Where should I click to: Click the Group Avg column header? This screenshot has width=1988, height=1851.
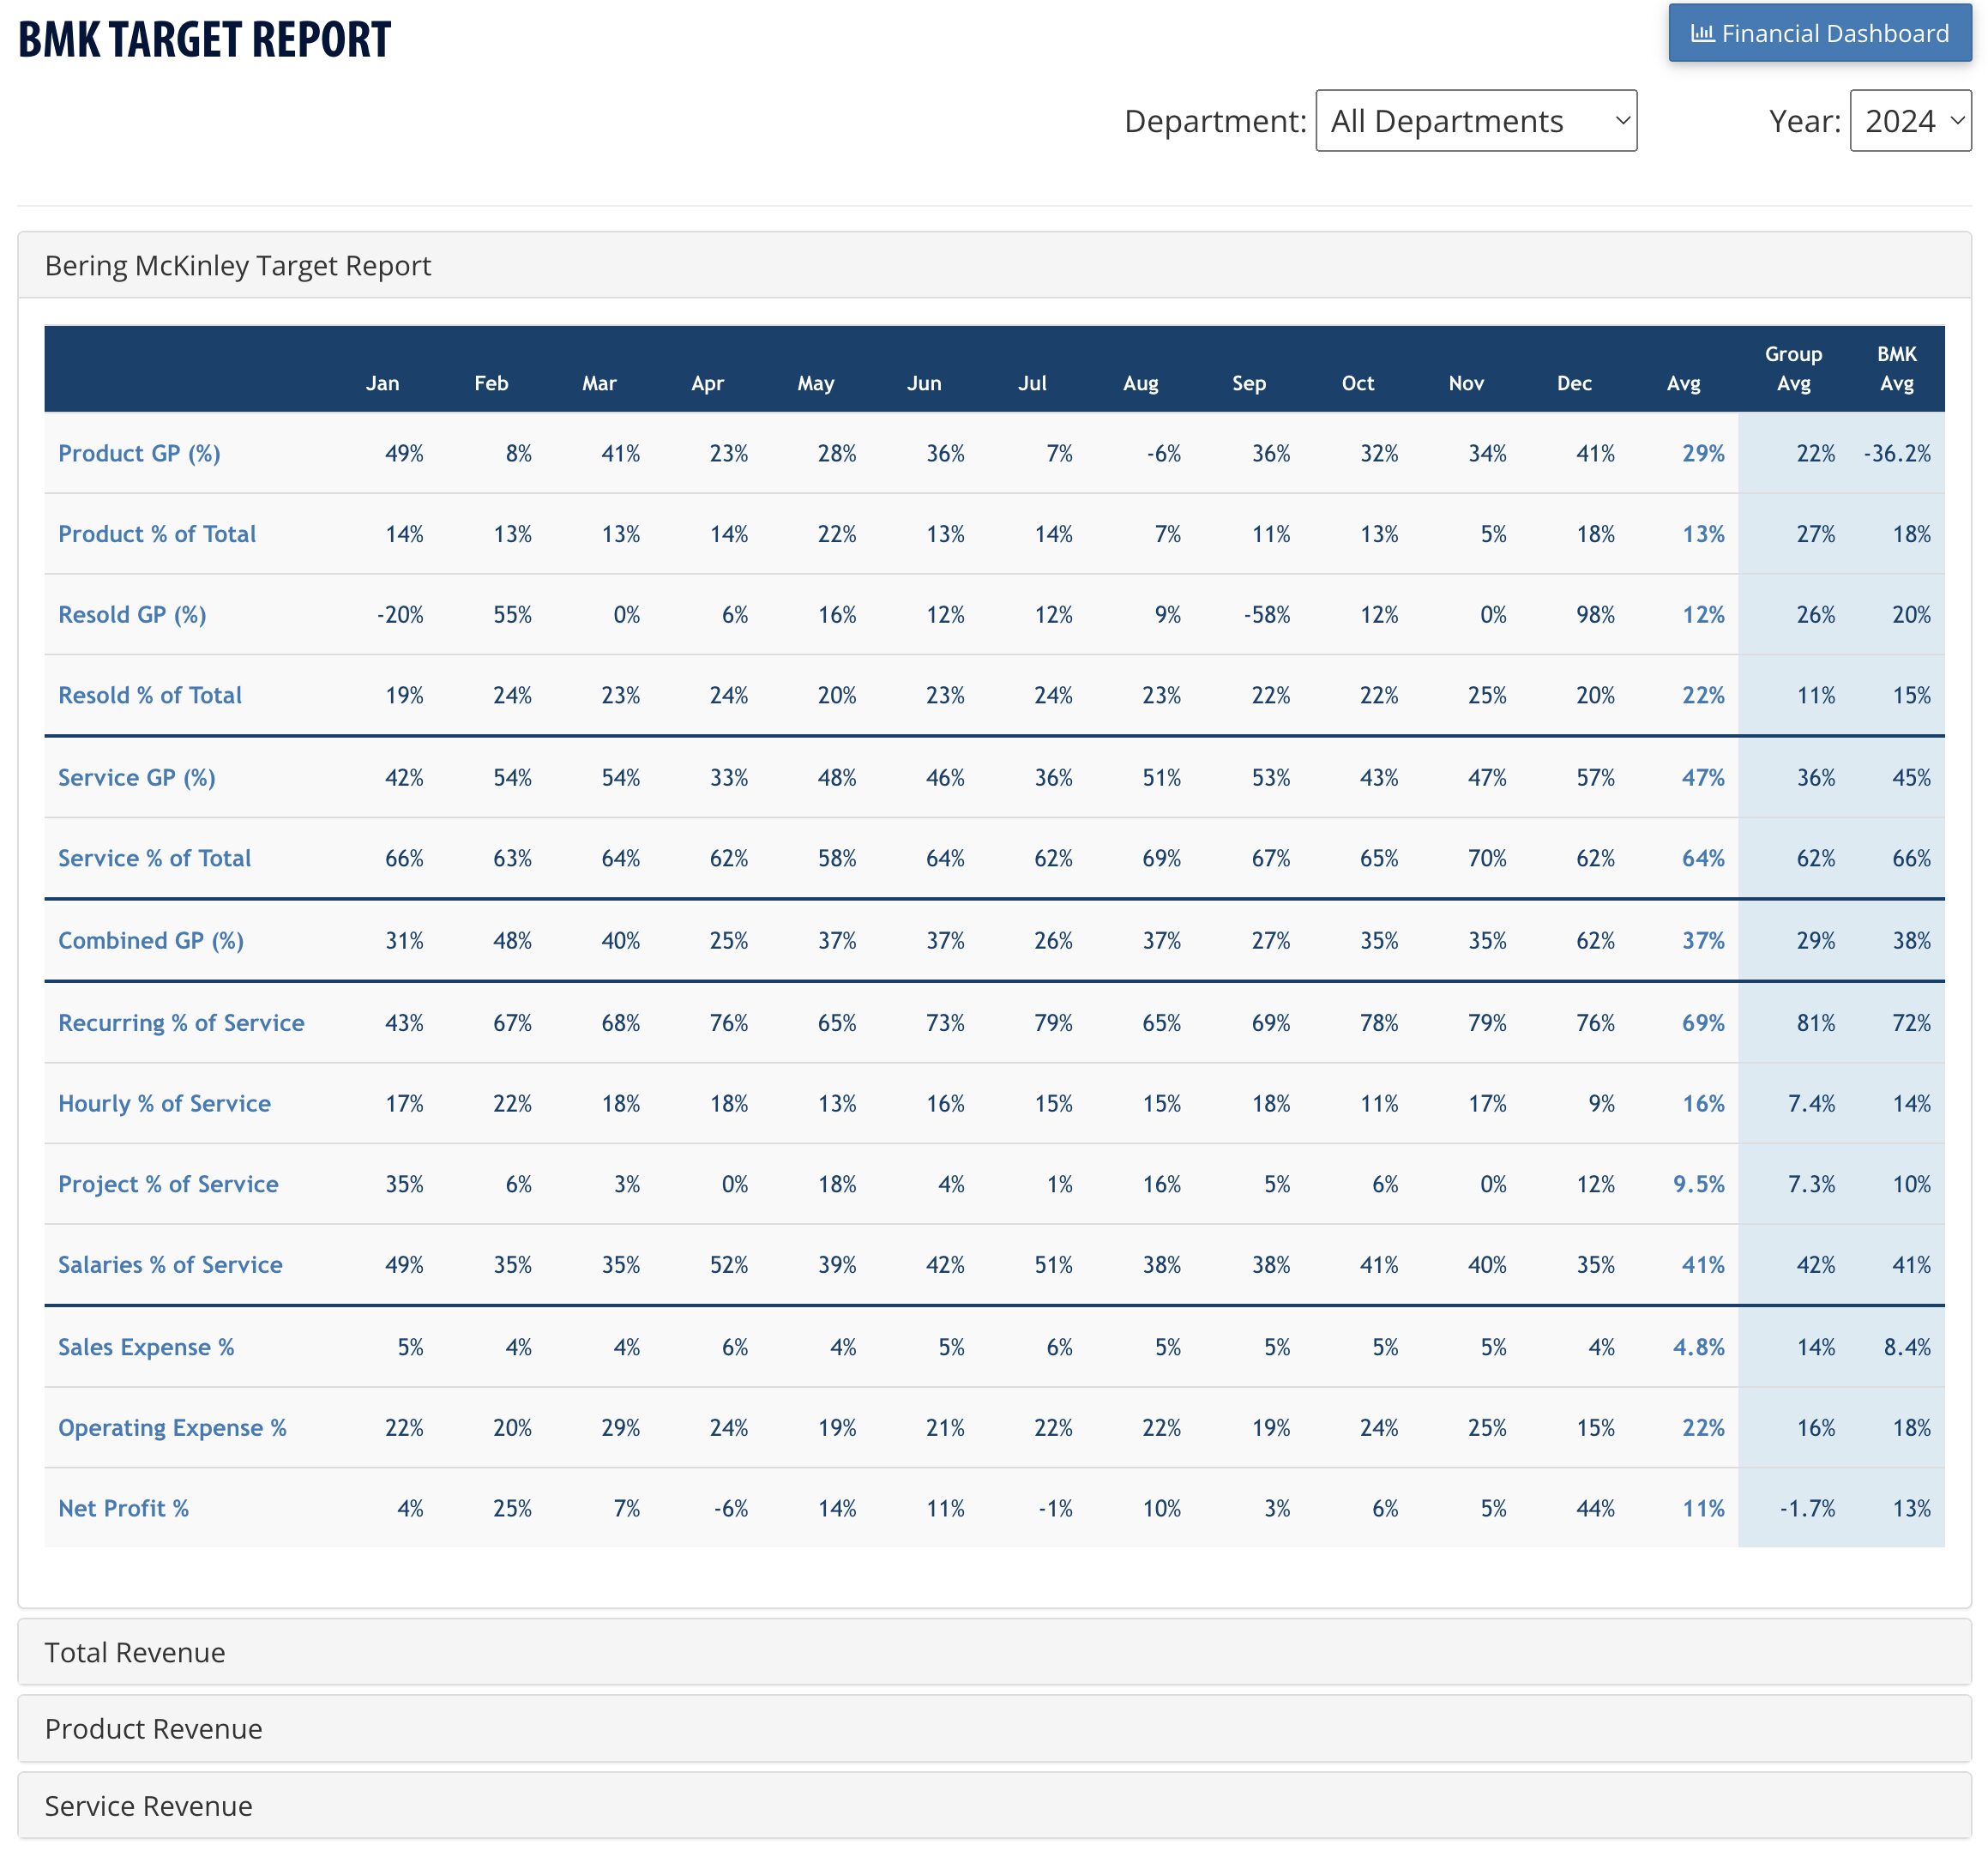[x=1793, y=368]
